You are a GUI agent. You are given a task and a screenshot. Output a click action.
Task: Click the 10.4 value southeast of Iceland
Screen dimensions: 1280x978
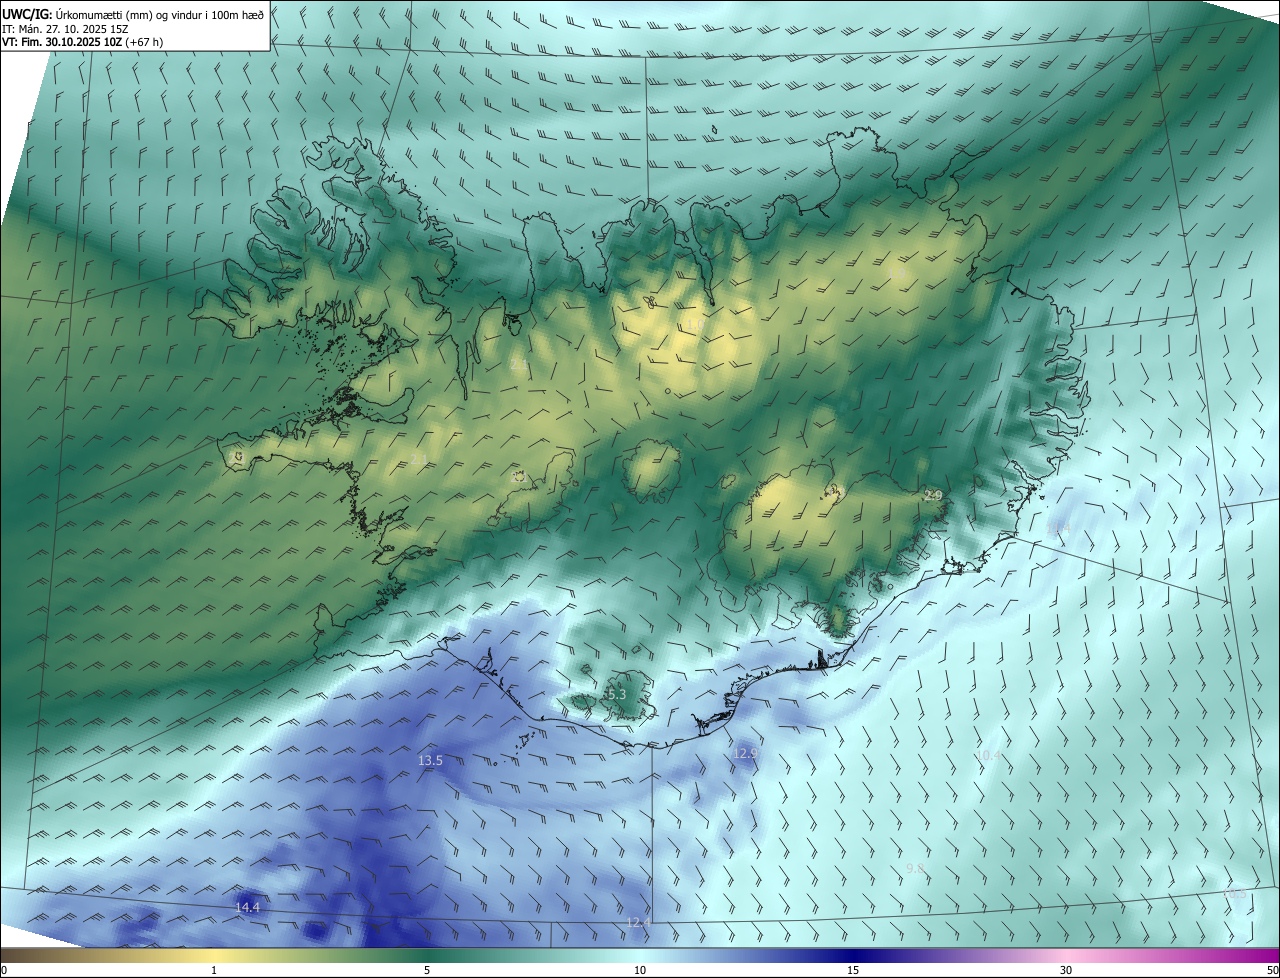[988, 756]
